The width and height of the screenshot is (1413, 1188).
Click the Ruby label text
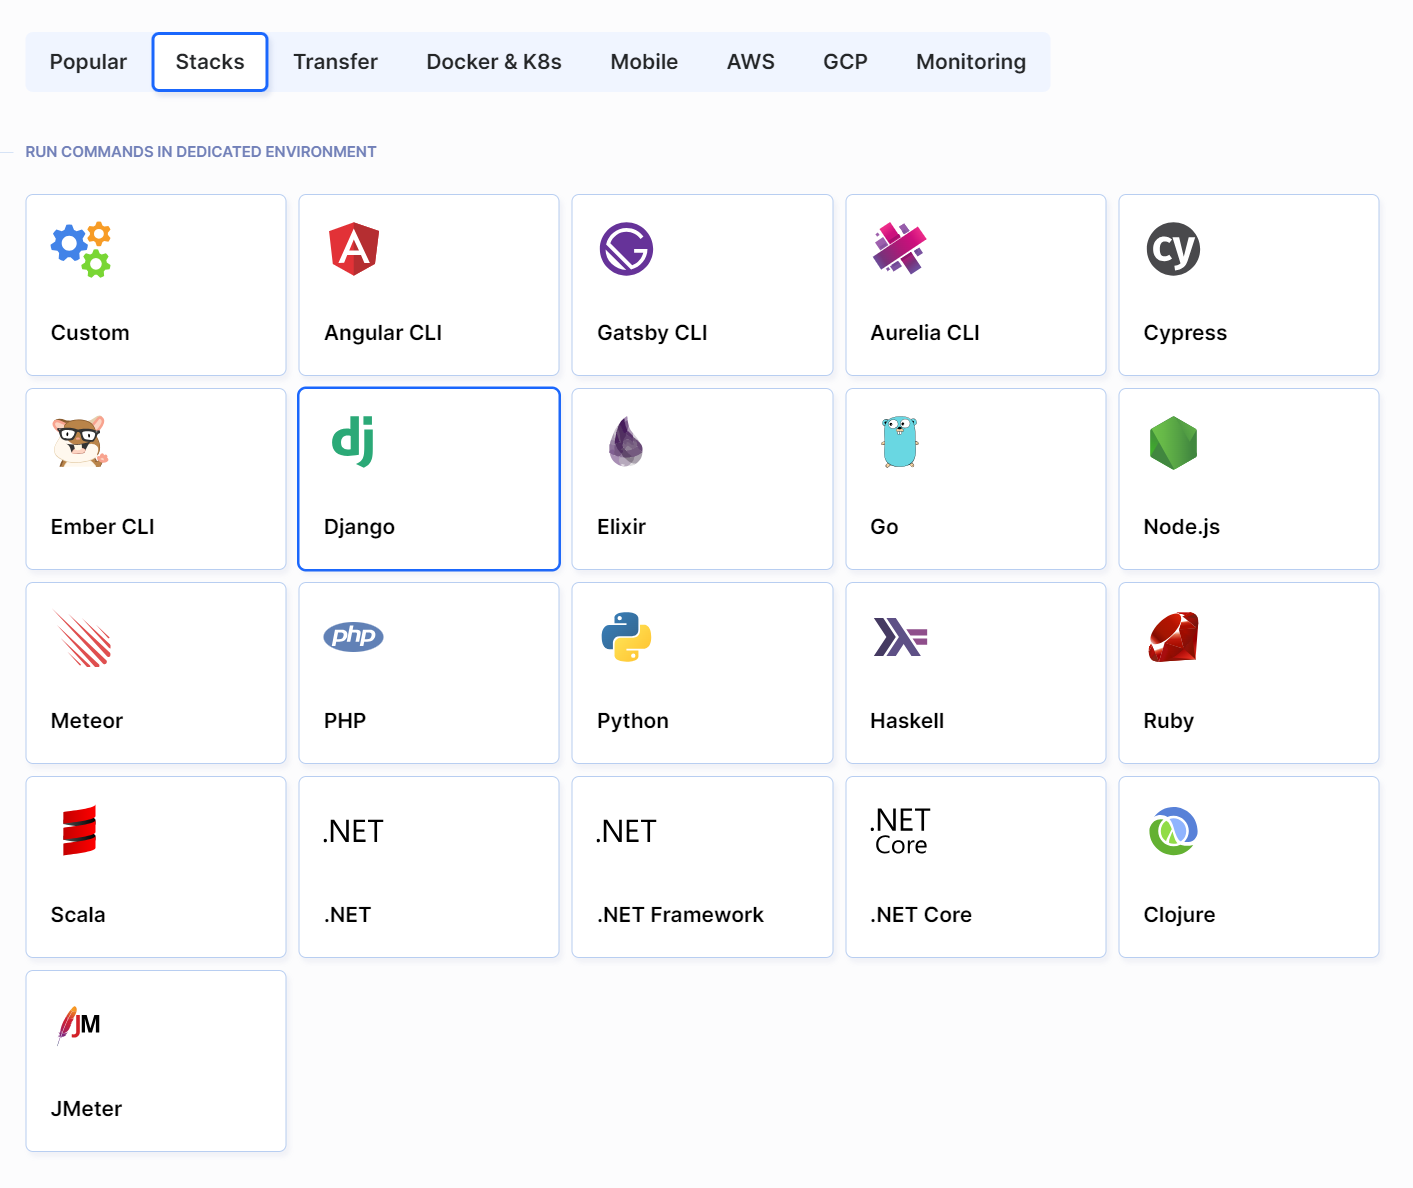coord(1169,721)
